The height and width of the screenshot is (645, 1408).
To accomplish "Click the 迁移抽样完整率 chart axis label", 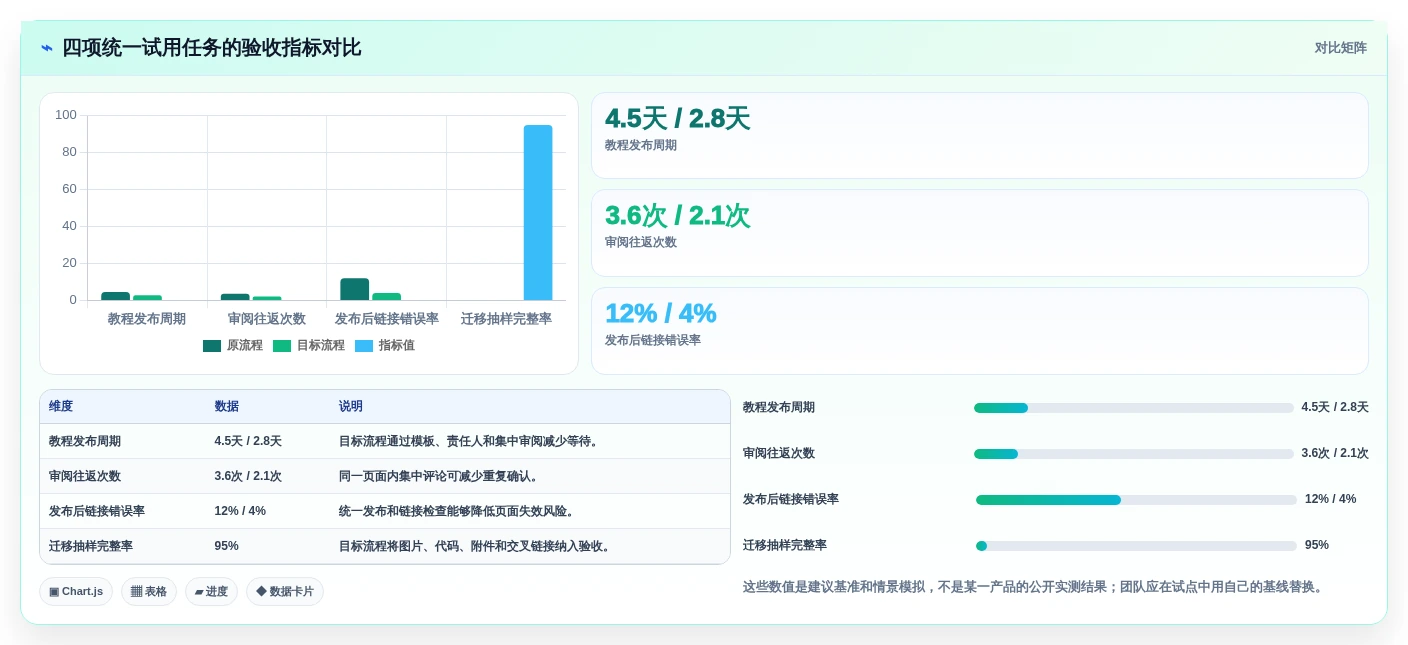I will point(506,319).
